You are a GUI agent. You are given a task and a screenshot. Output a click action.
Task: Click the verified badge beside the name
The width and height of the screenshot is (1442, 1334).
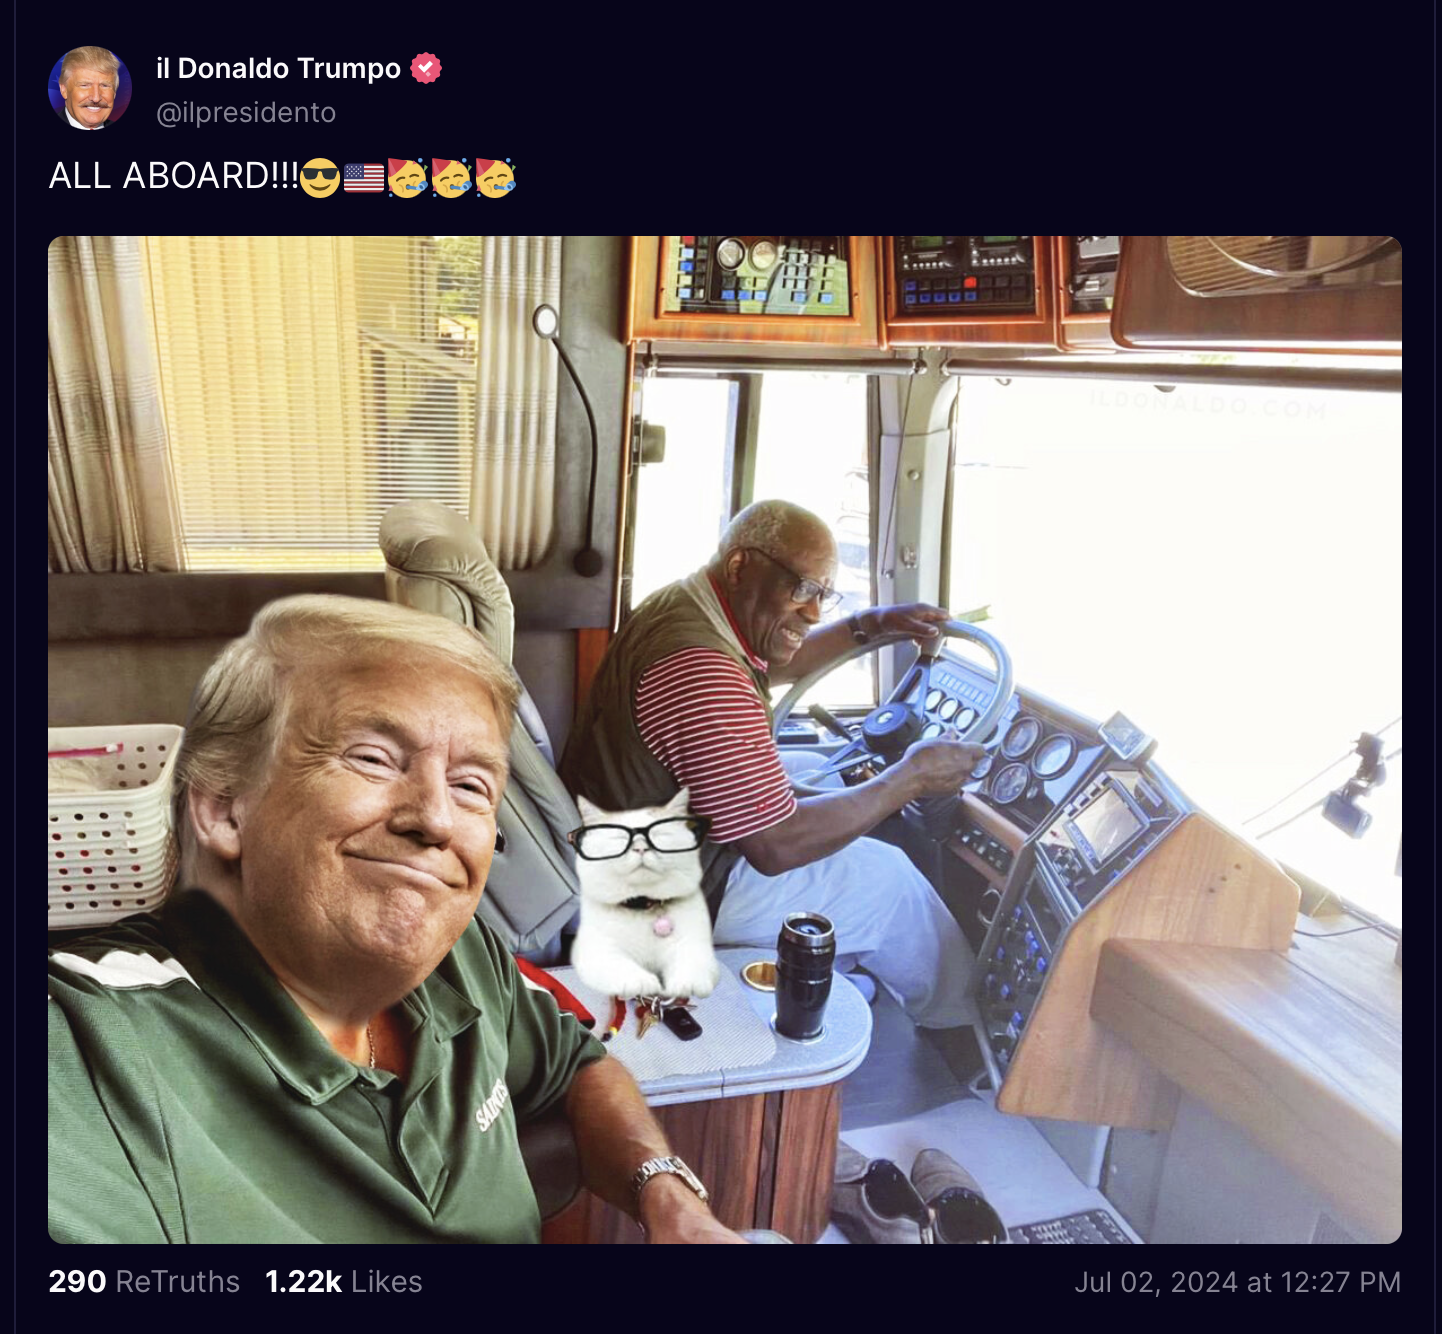(x=426, y=68)
